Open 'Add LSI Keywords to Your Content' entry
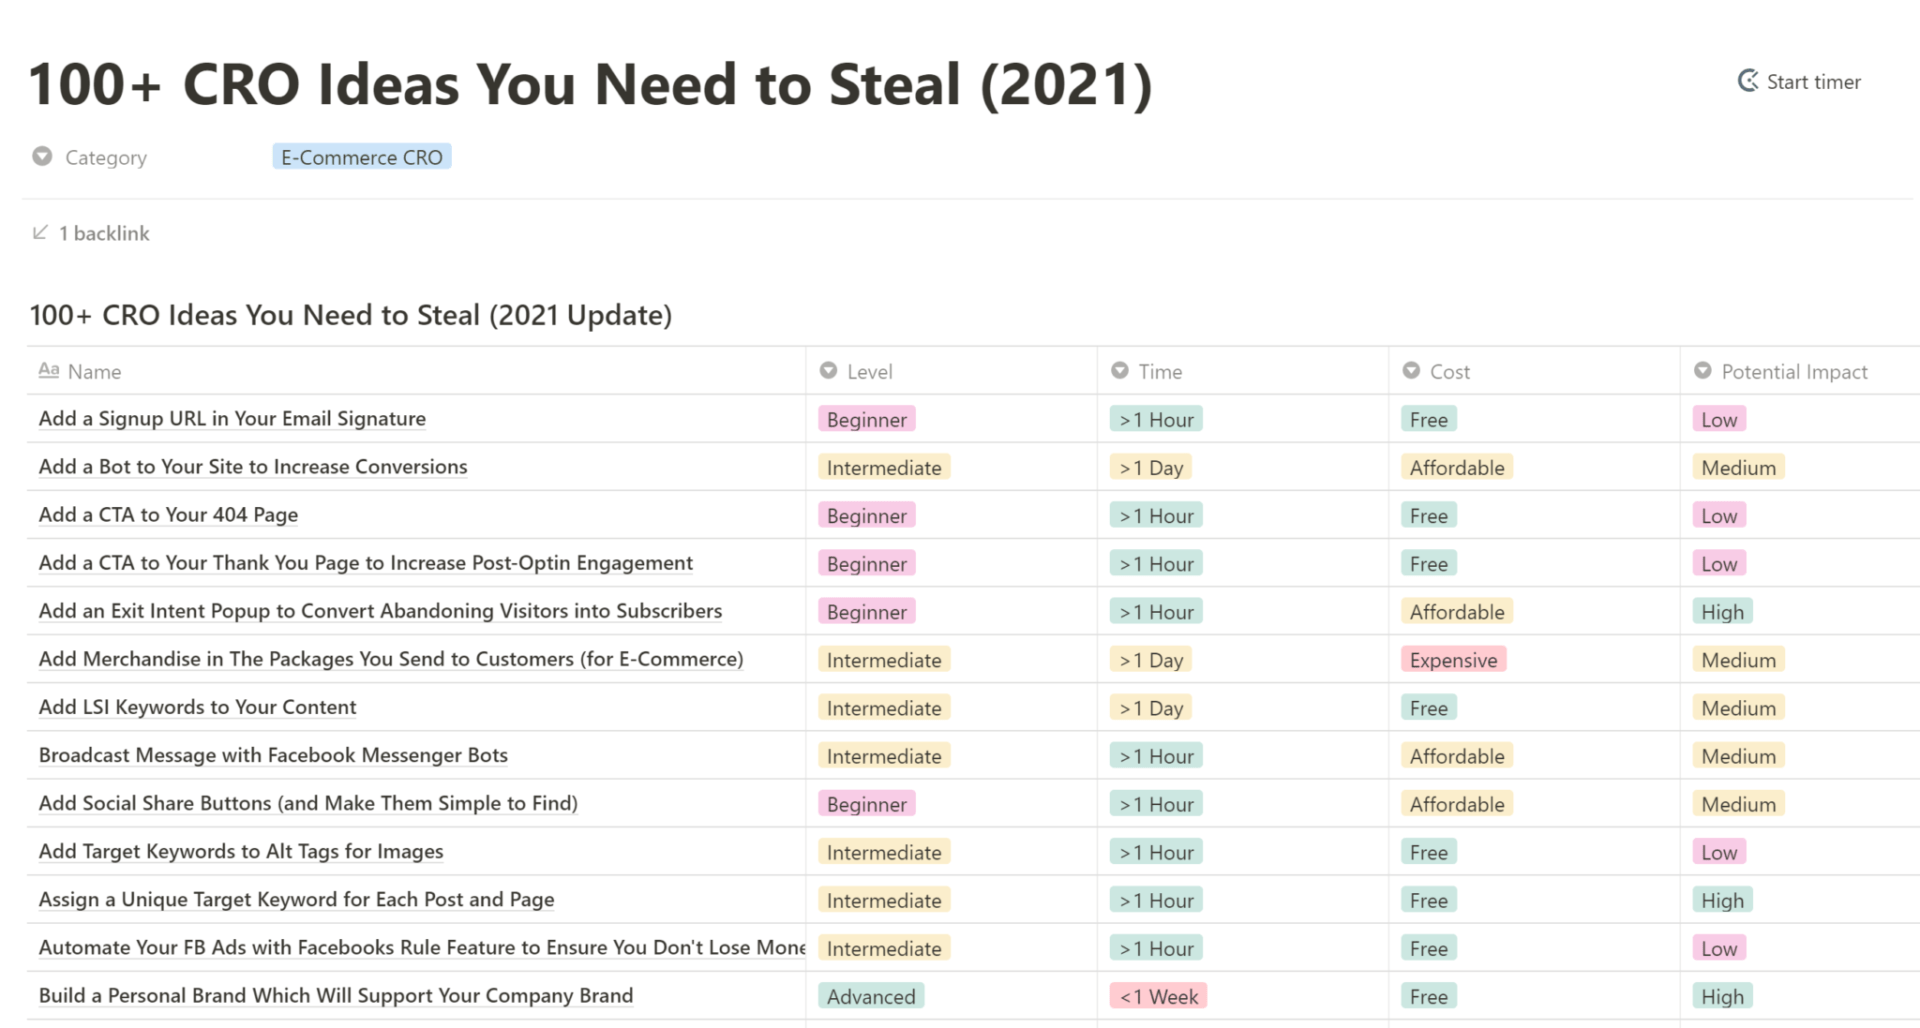This screenshot has width=1920, height=1028. coord(197,707)
